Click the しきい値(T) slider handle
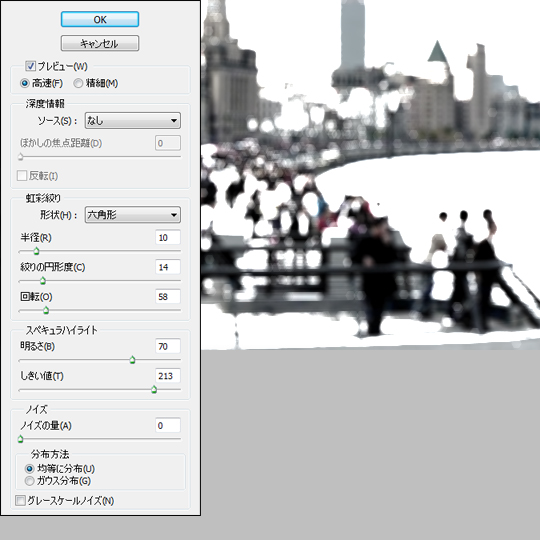Image resolution: width=540 pixels, height=540 pixels. tap(154, 390)
